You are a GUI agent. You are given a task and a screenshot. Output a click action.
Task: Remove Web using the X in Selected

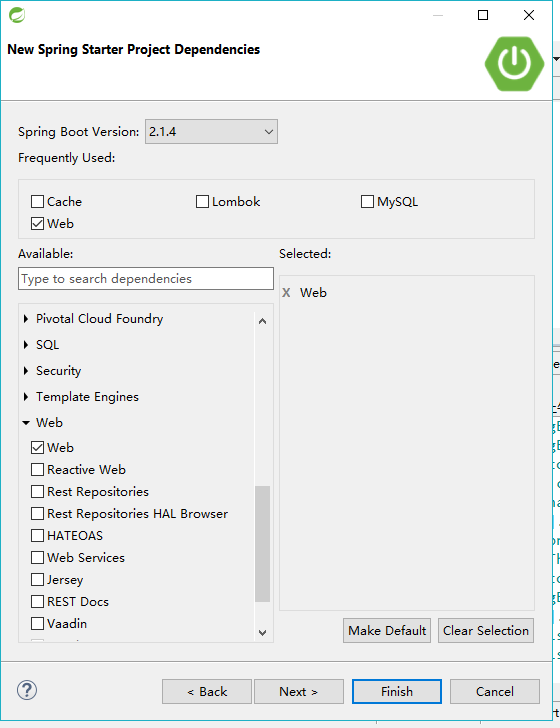click(286, 293)
